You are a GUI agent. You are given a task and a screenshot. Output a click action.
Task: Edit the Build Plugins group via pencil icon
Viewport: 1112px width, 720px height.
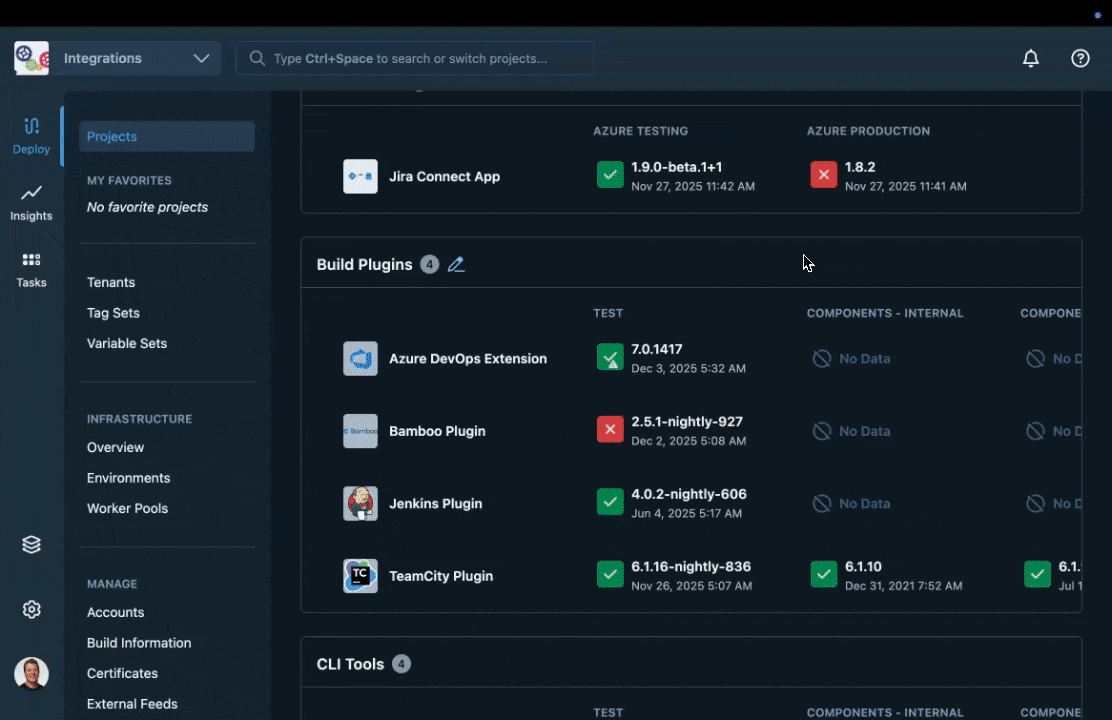(456, 264)
